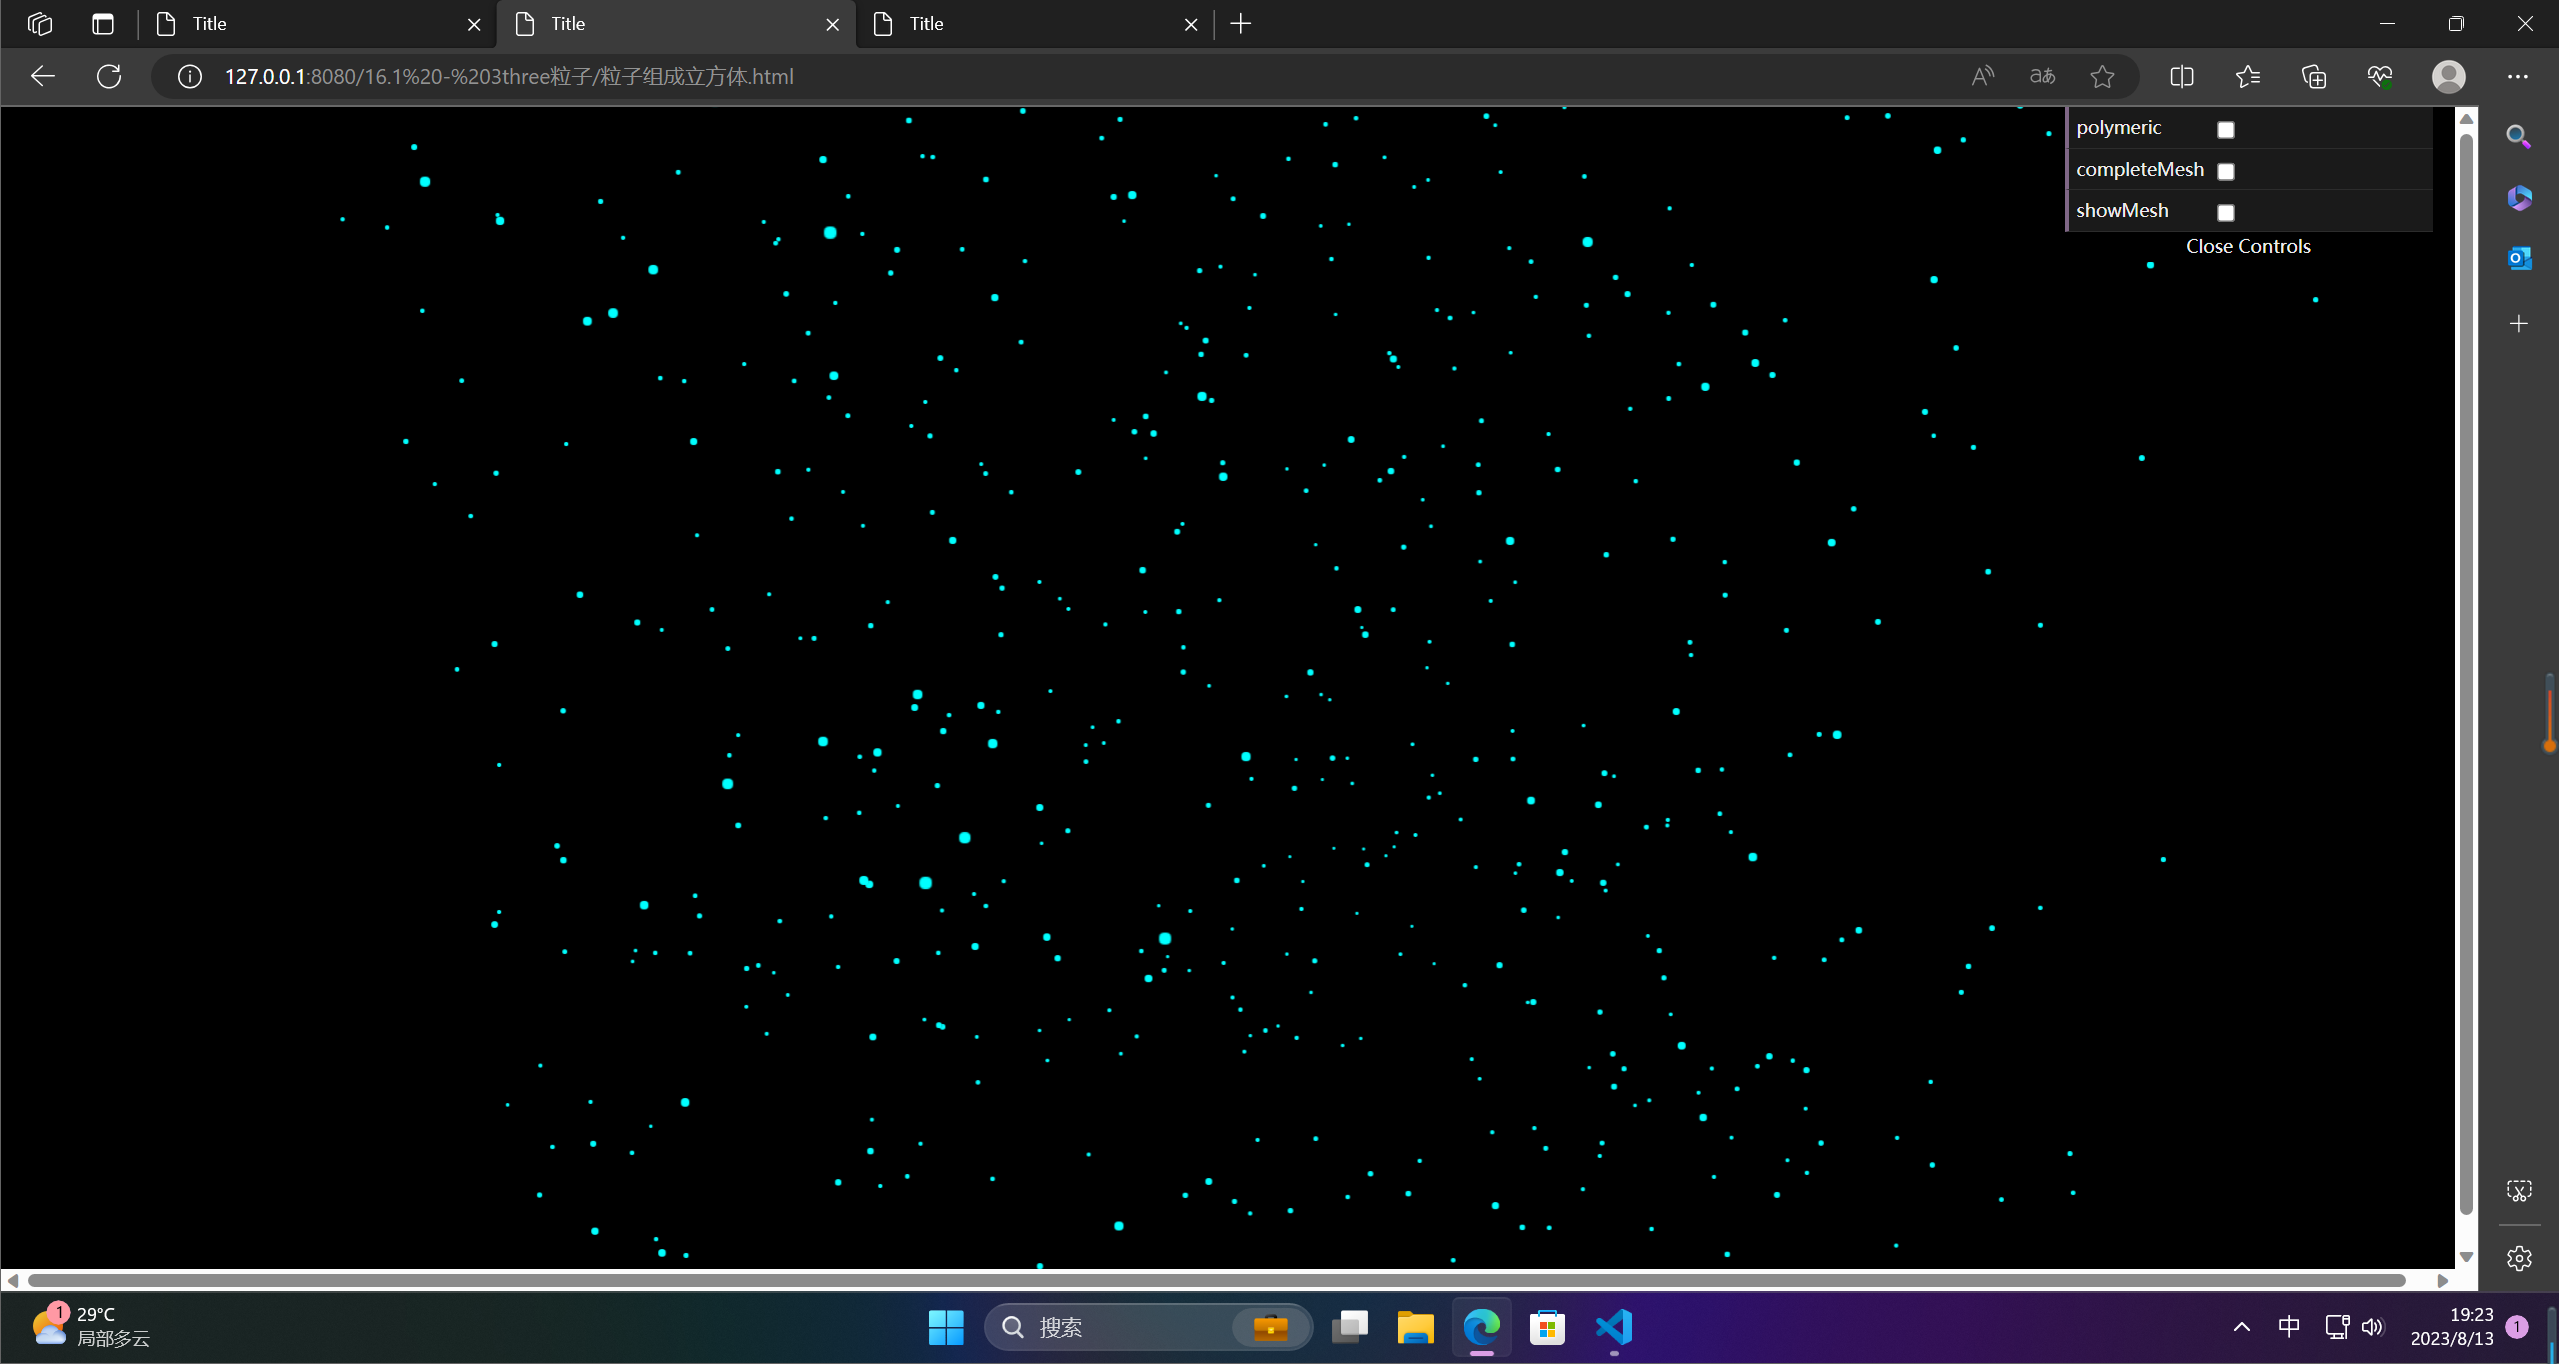2559x1364 pixels.
Task: Open the split screen icon
Action: coord(2182,77)
